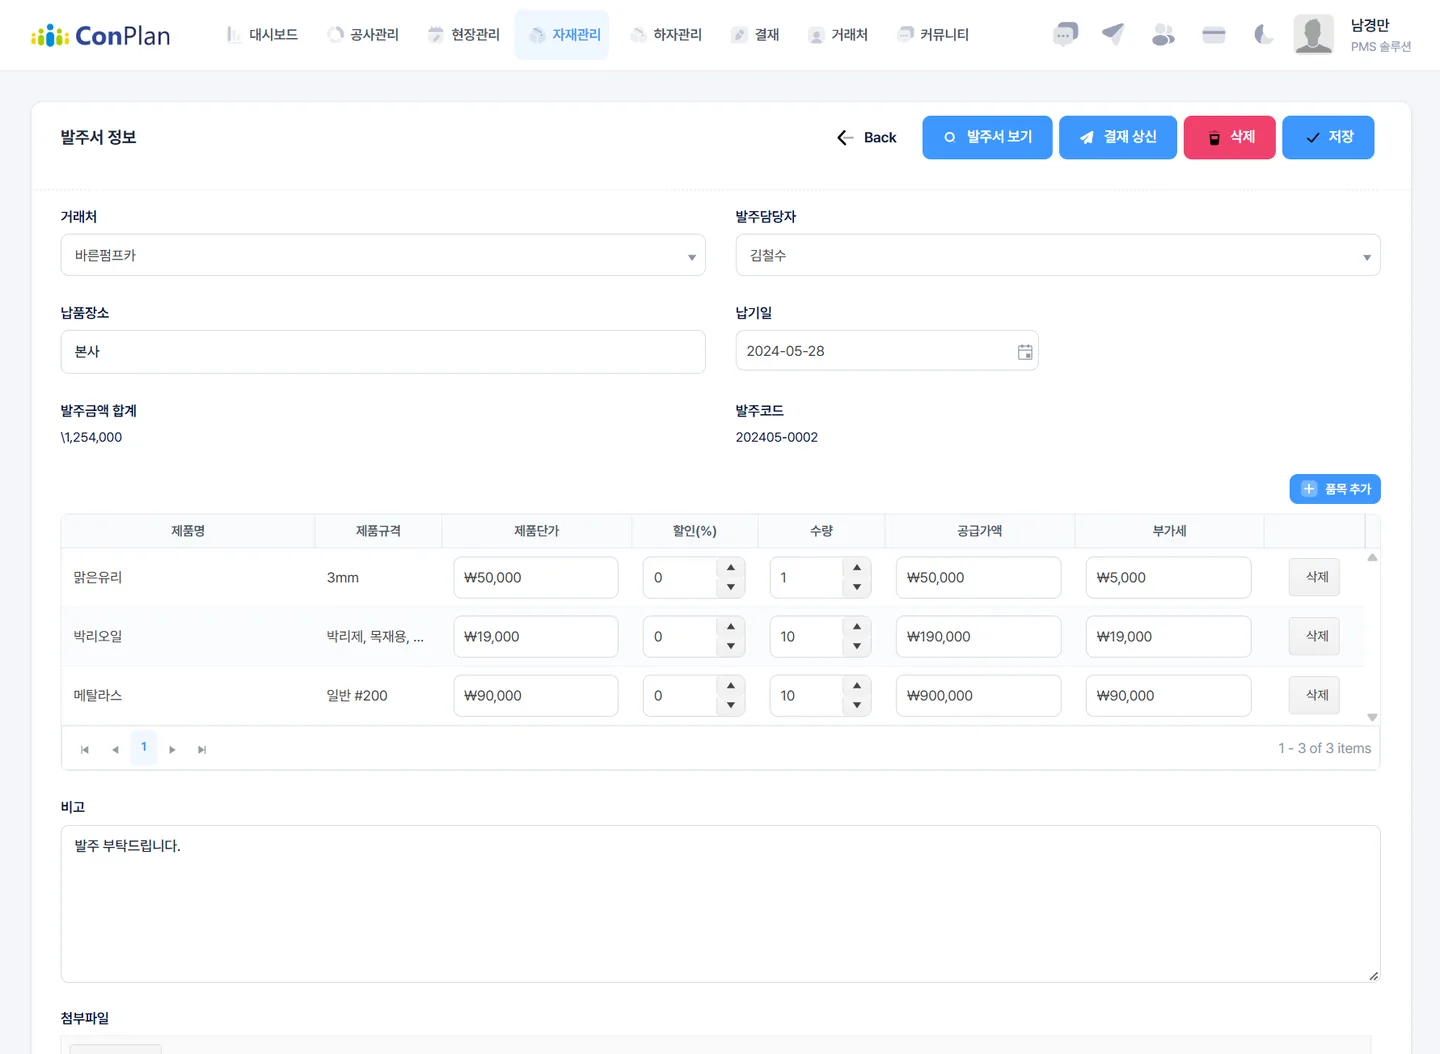The image size is (1440, 1054).
Task: Click the card icon in header
Action: pos(1214,35)
